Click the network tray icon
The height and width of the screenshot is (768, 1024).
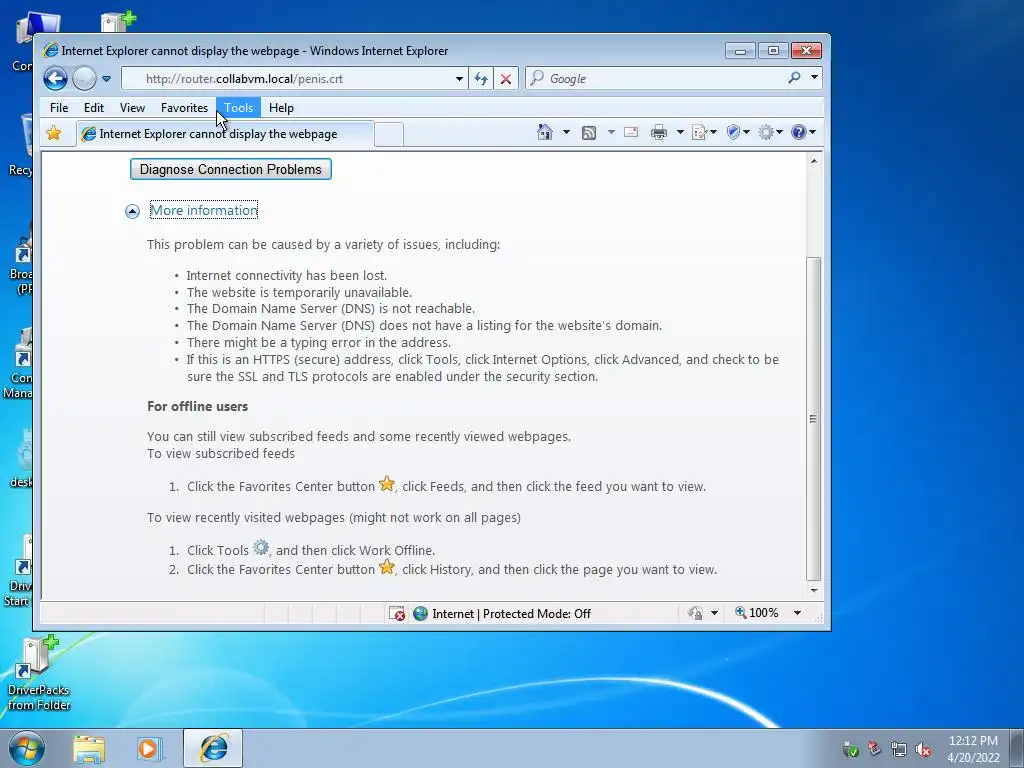[899, 750]
